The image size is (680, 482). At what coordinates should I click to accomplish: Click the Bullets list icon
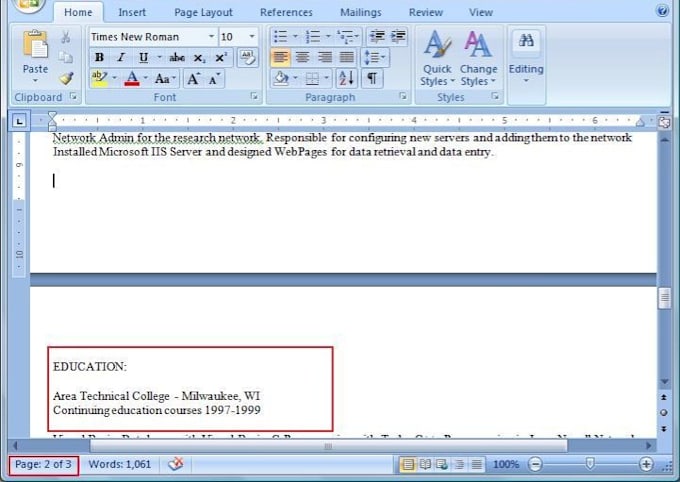tap(281, 36)
